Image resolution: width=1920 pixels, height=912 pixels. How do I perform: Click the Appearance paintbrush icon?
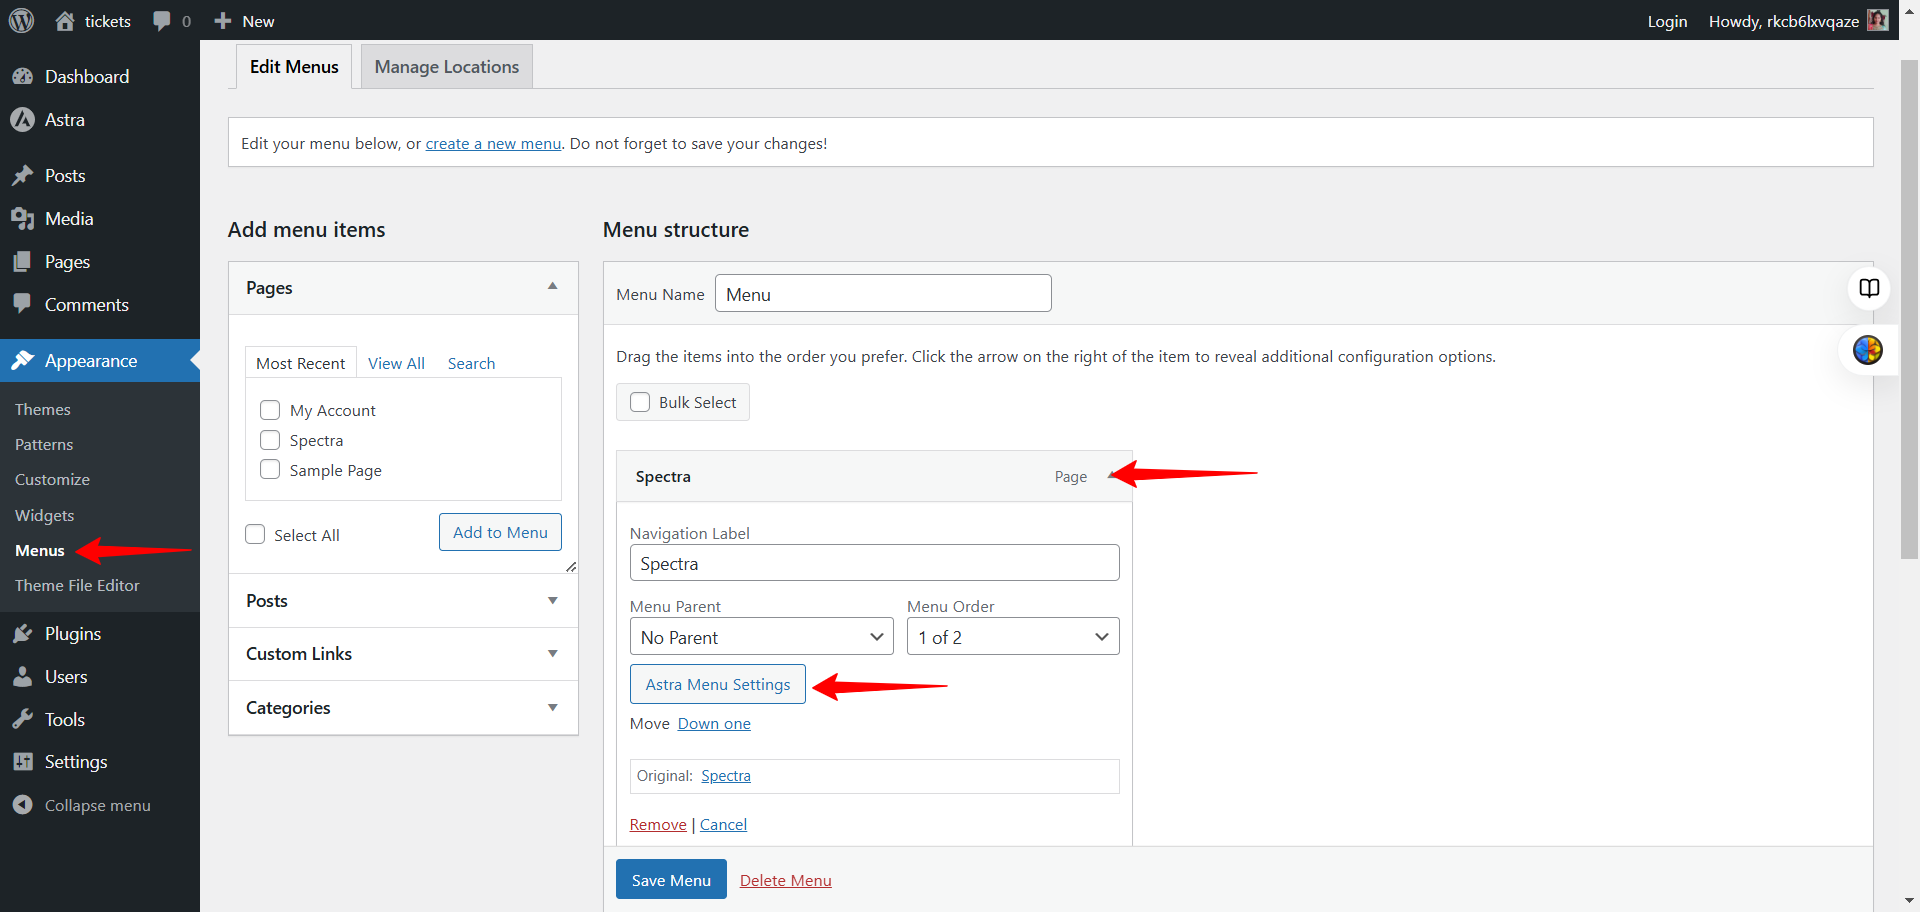click(22, 360)
